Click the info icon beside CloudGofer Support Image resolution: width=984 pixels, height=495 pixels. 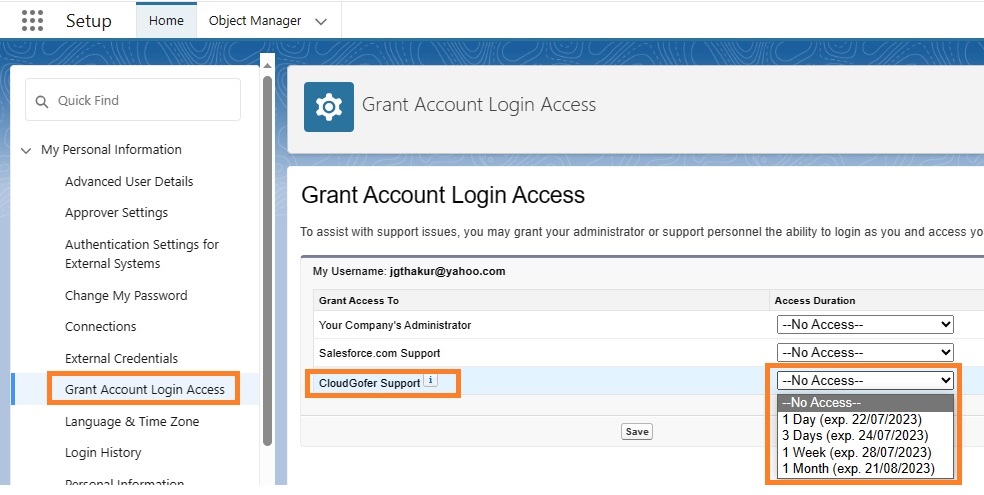[x=430, y=380]
